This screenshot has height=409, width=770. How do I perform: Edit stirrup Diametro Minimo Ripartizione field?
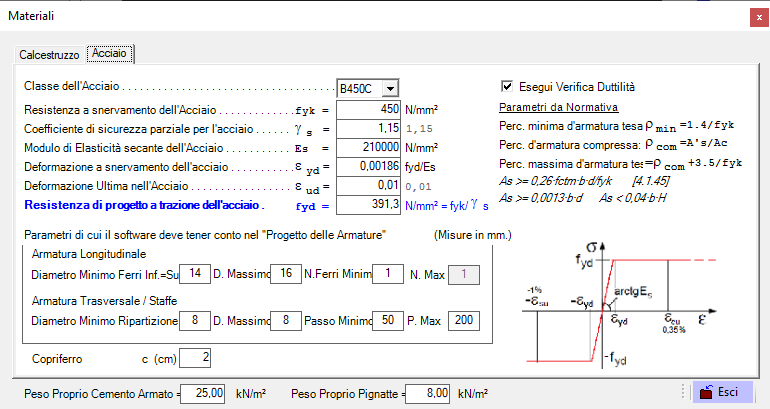(x=195, y=321)
